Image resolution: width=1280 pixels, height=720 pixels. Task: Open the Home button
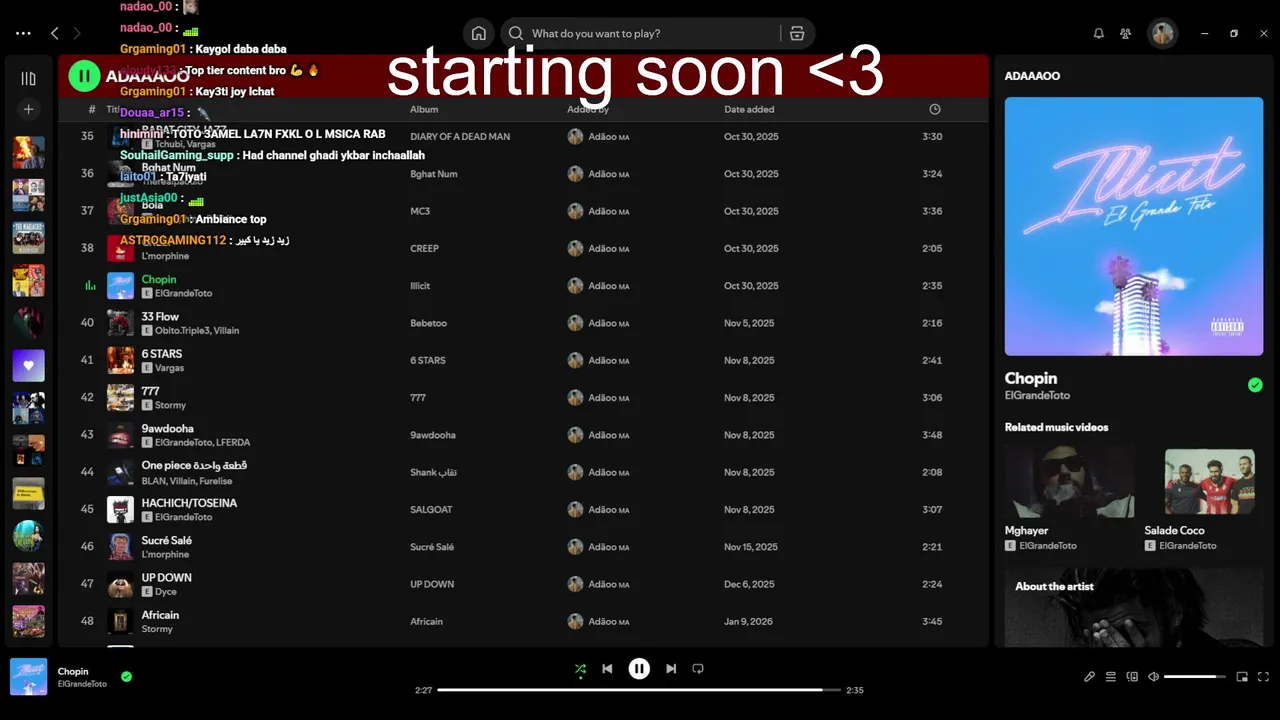(x=479, y=33)
